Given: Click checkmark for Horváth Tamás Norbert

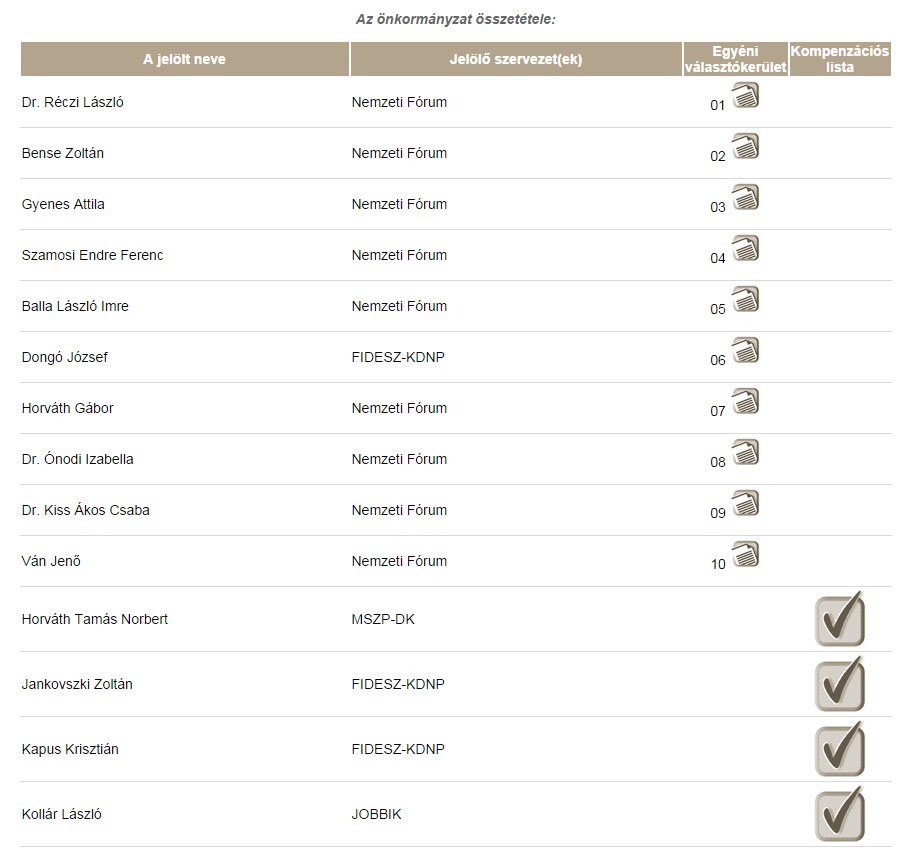Looking at the screenshot, I should (x=839, y=620).
